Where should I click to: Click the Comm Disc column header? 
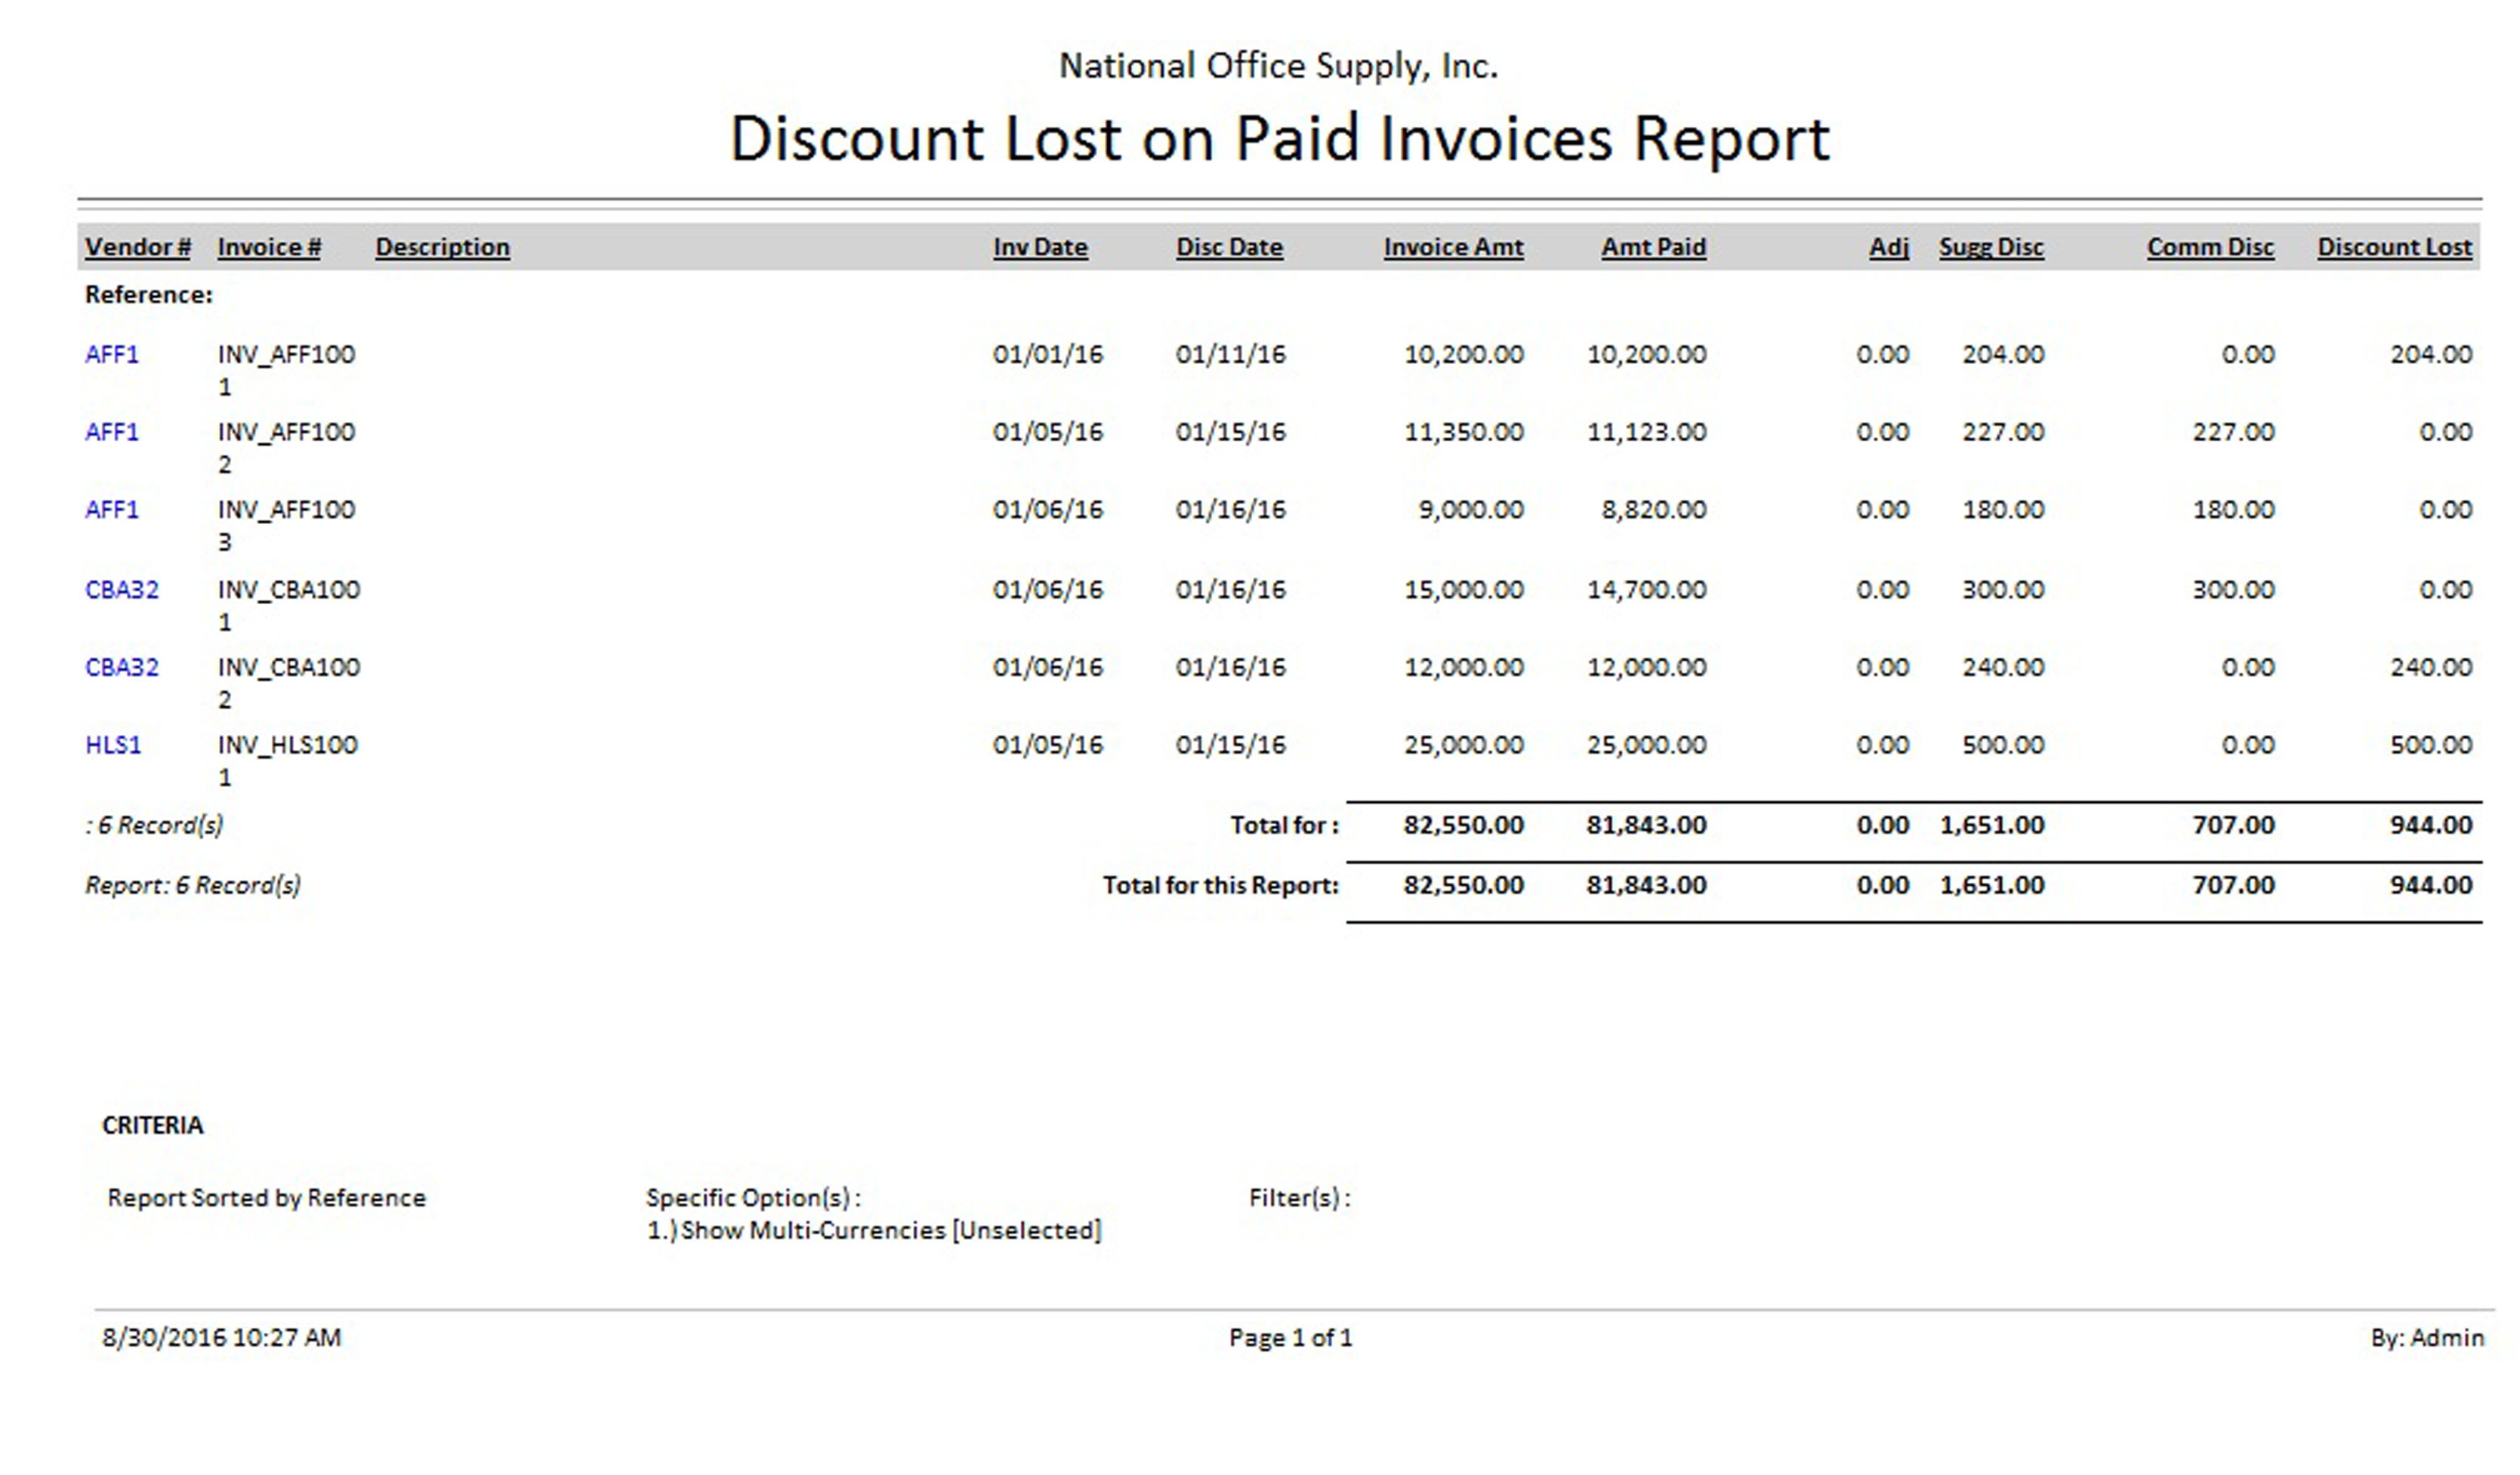[2210, 247]
